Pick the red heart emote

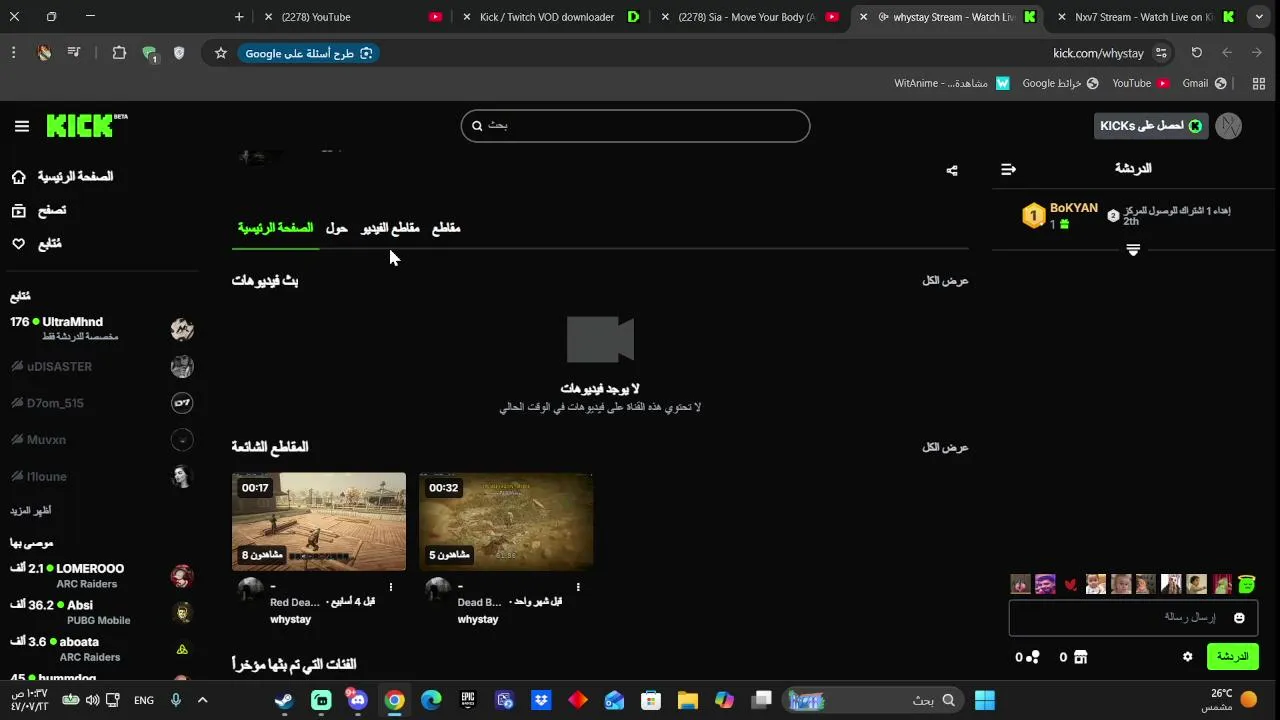1071,584
